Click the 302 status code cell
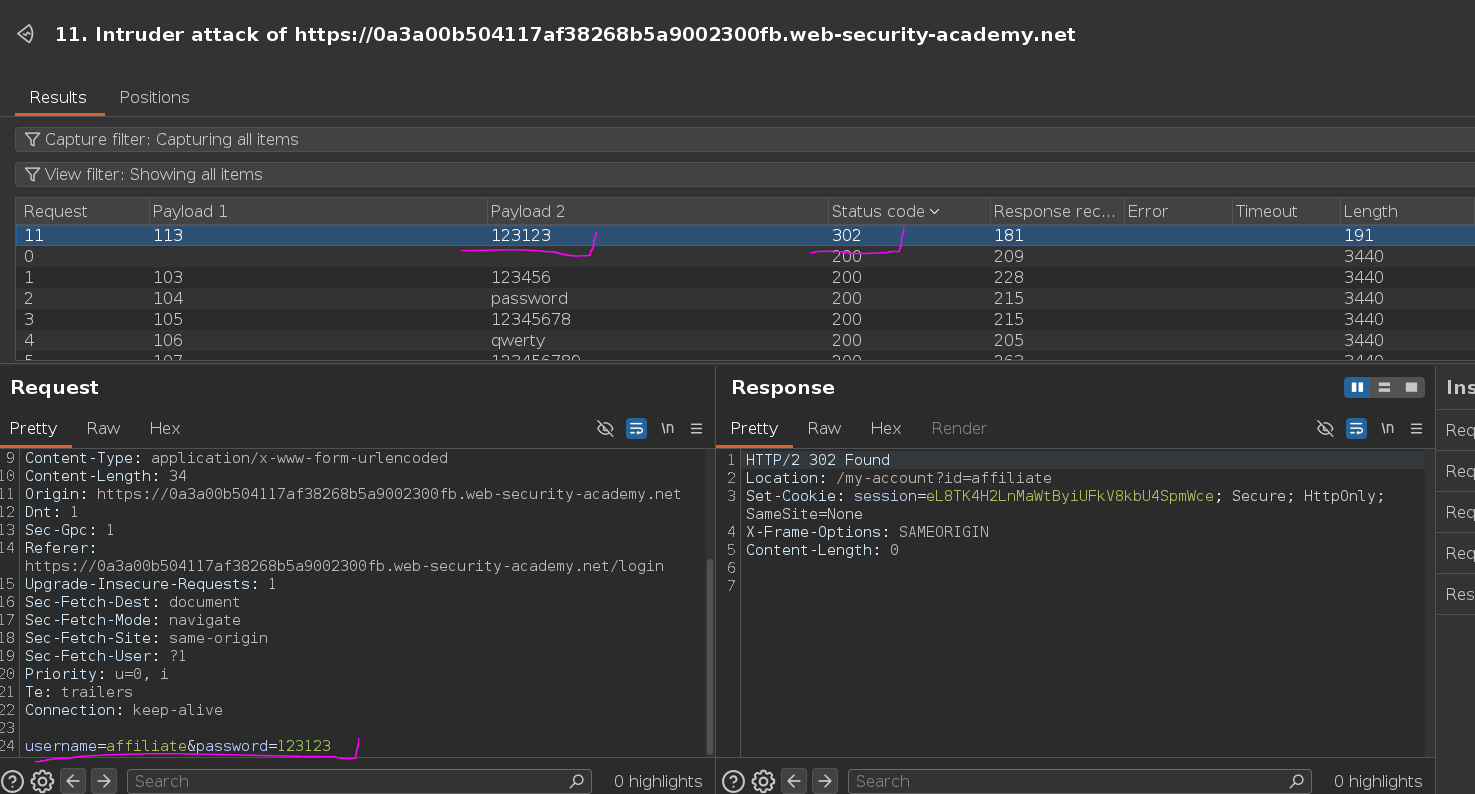The height and width of the screenshot is (794, 1475). tap(846, 235)
